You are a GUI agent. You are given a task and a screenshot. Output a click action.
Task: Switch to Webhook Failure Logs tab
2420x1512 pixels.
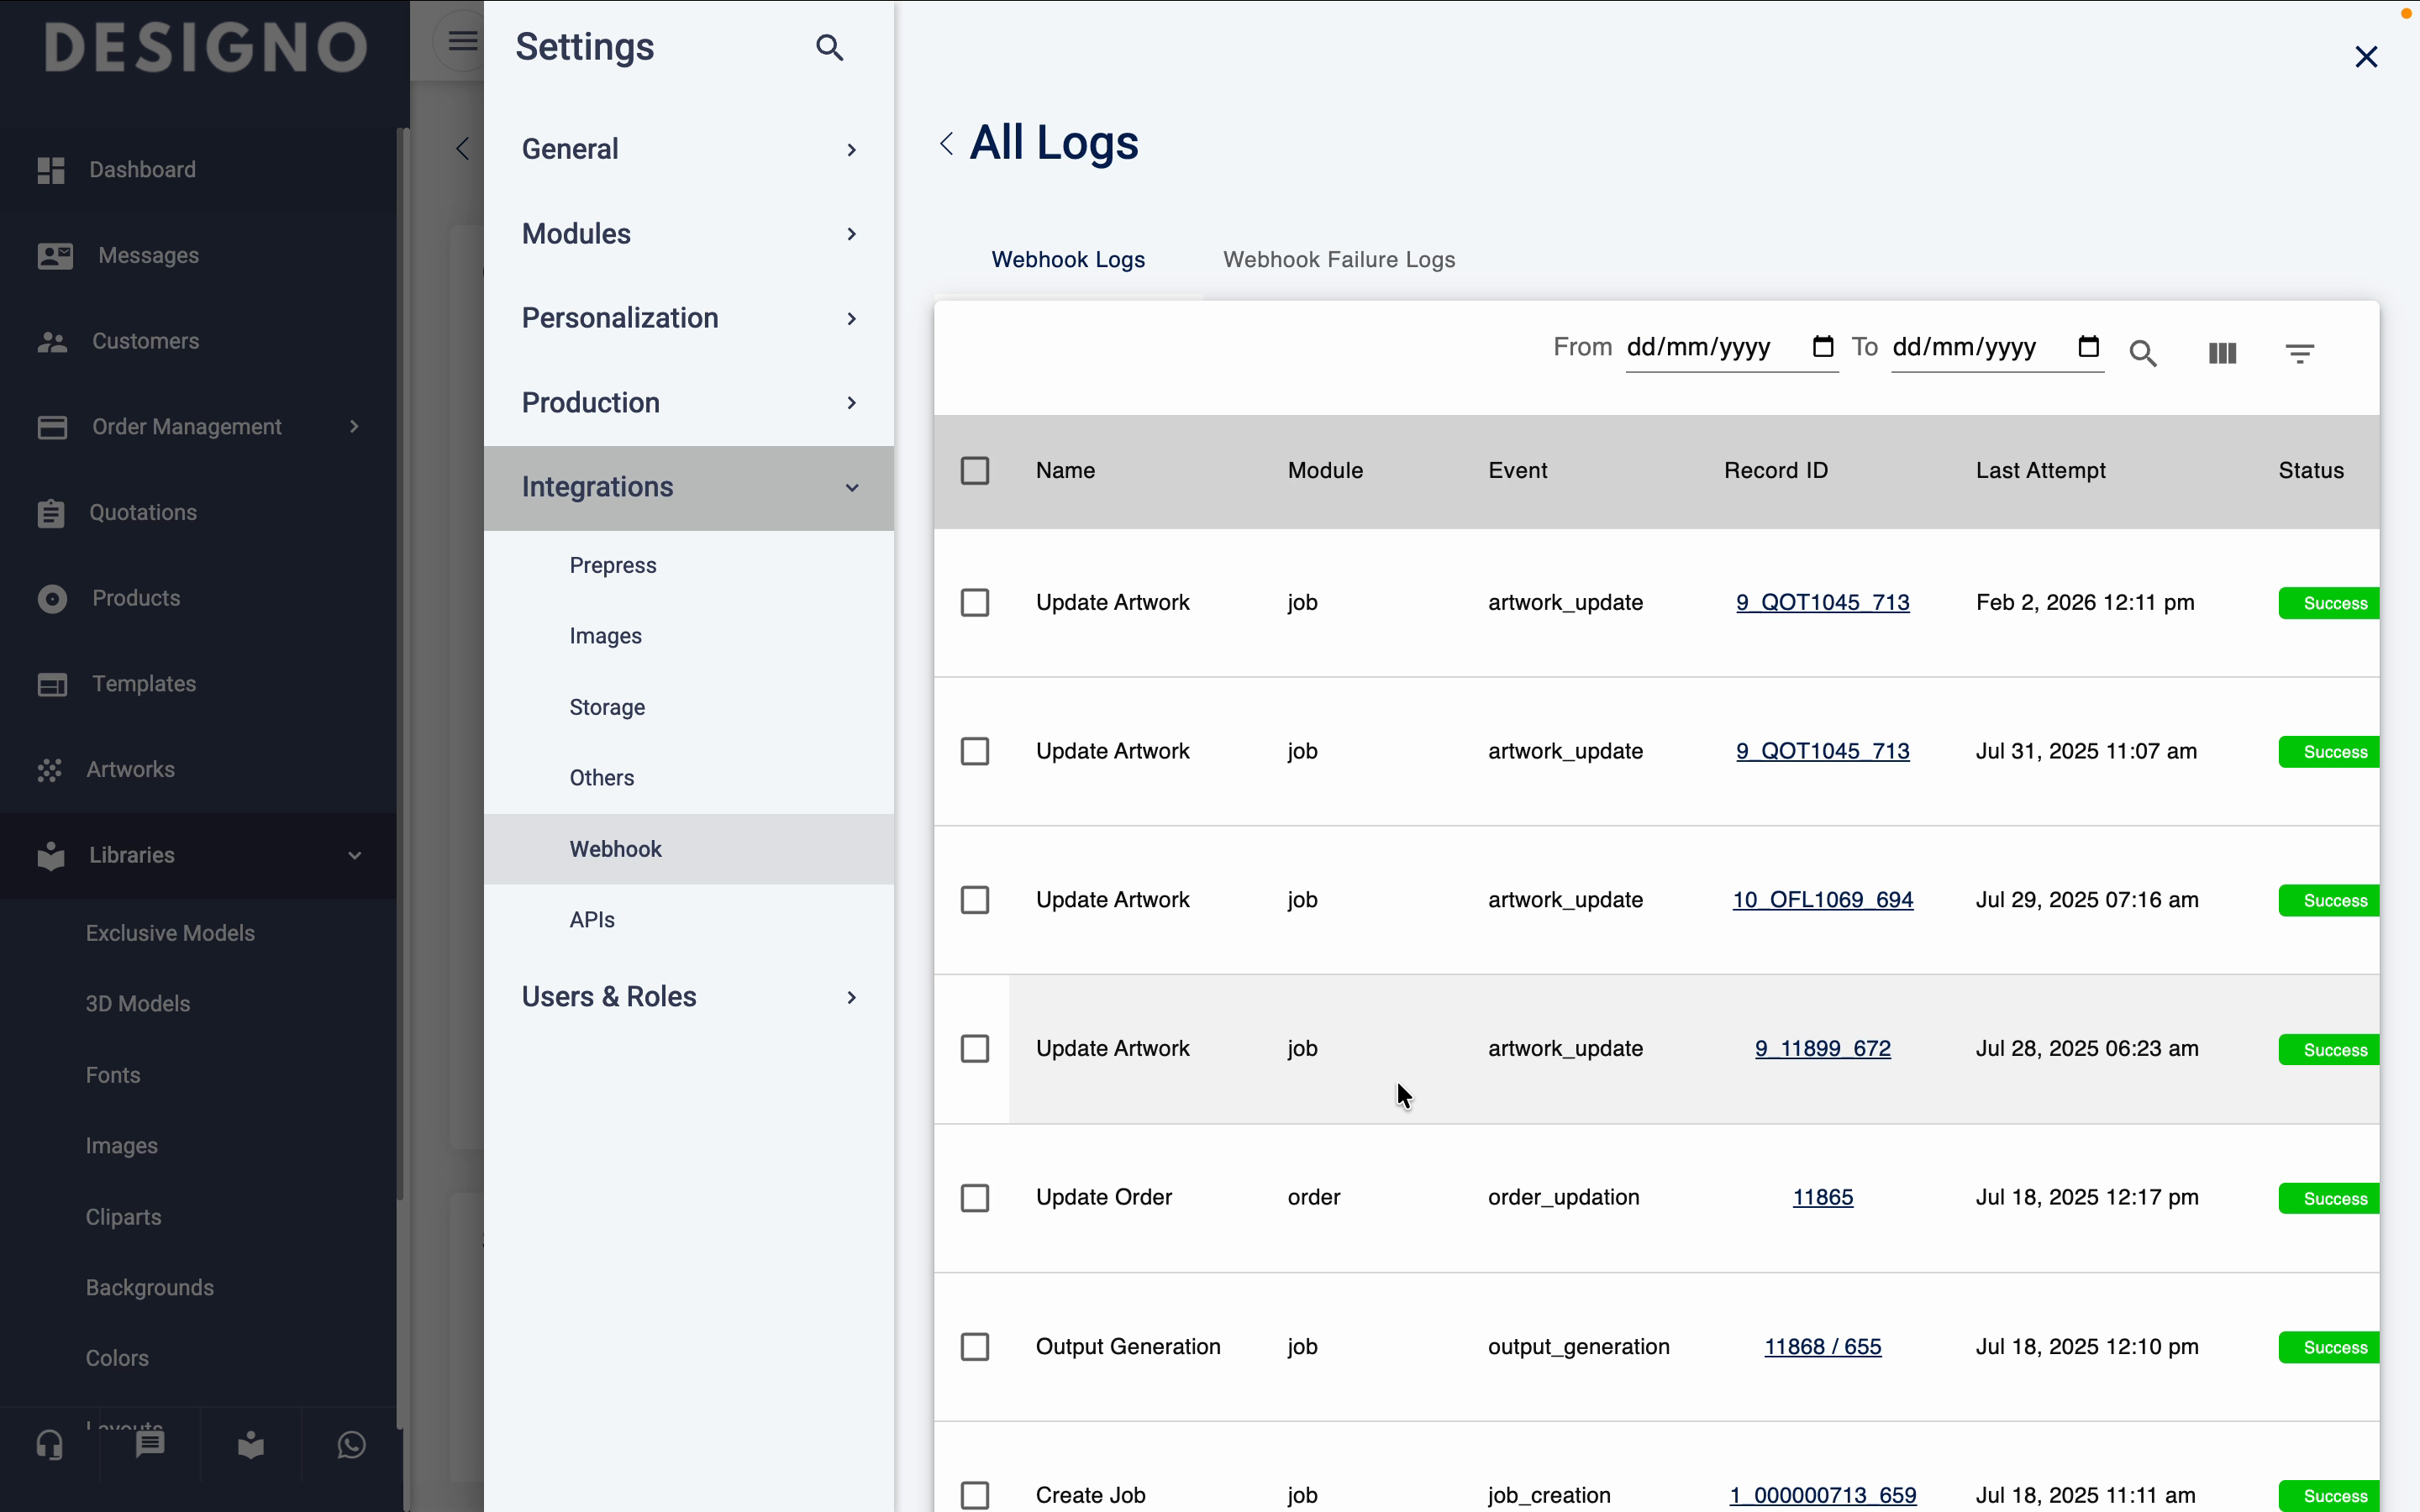coord(1339,260)
